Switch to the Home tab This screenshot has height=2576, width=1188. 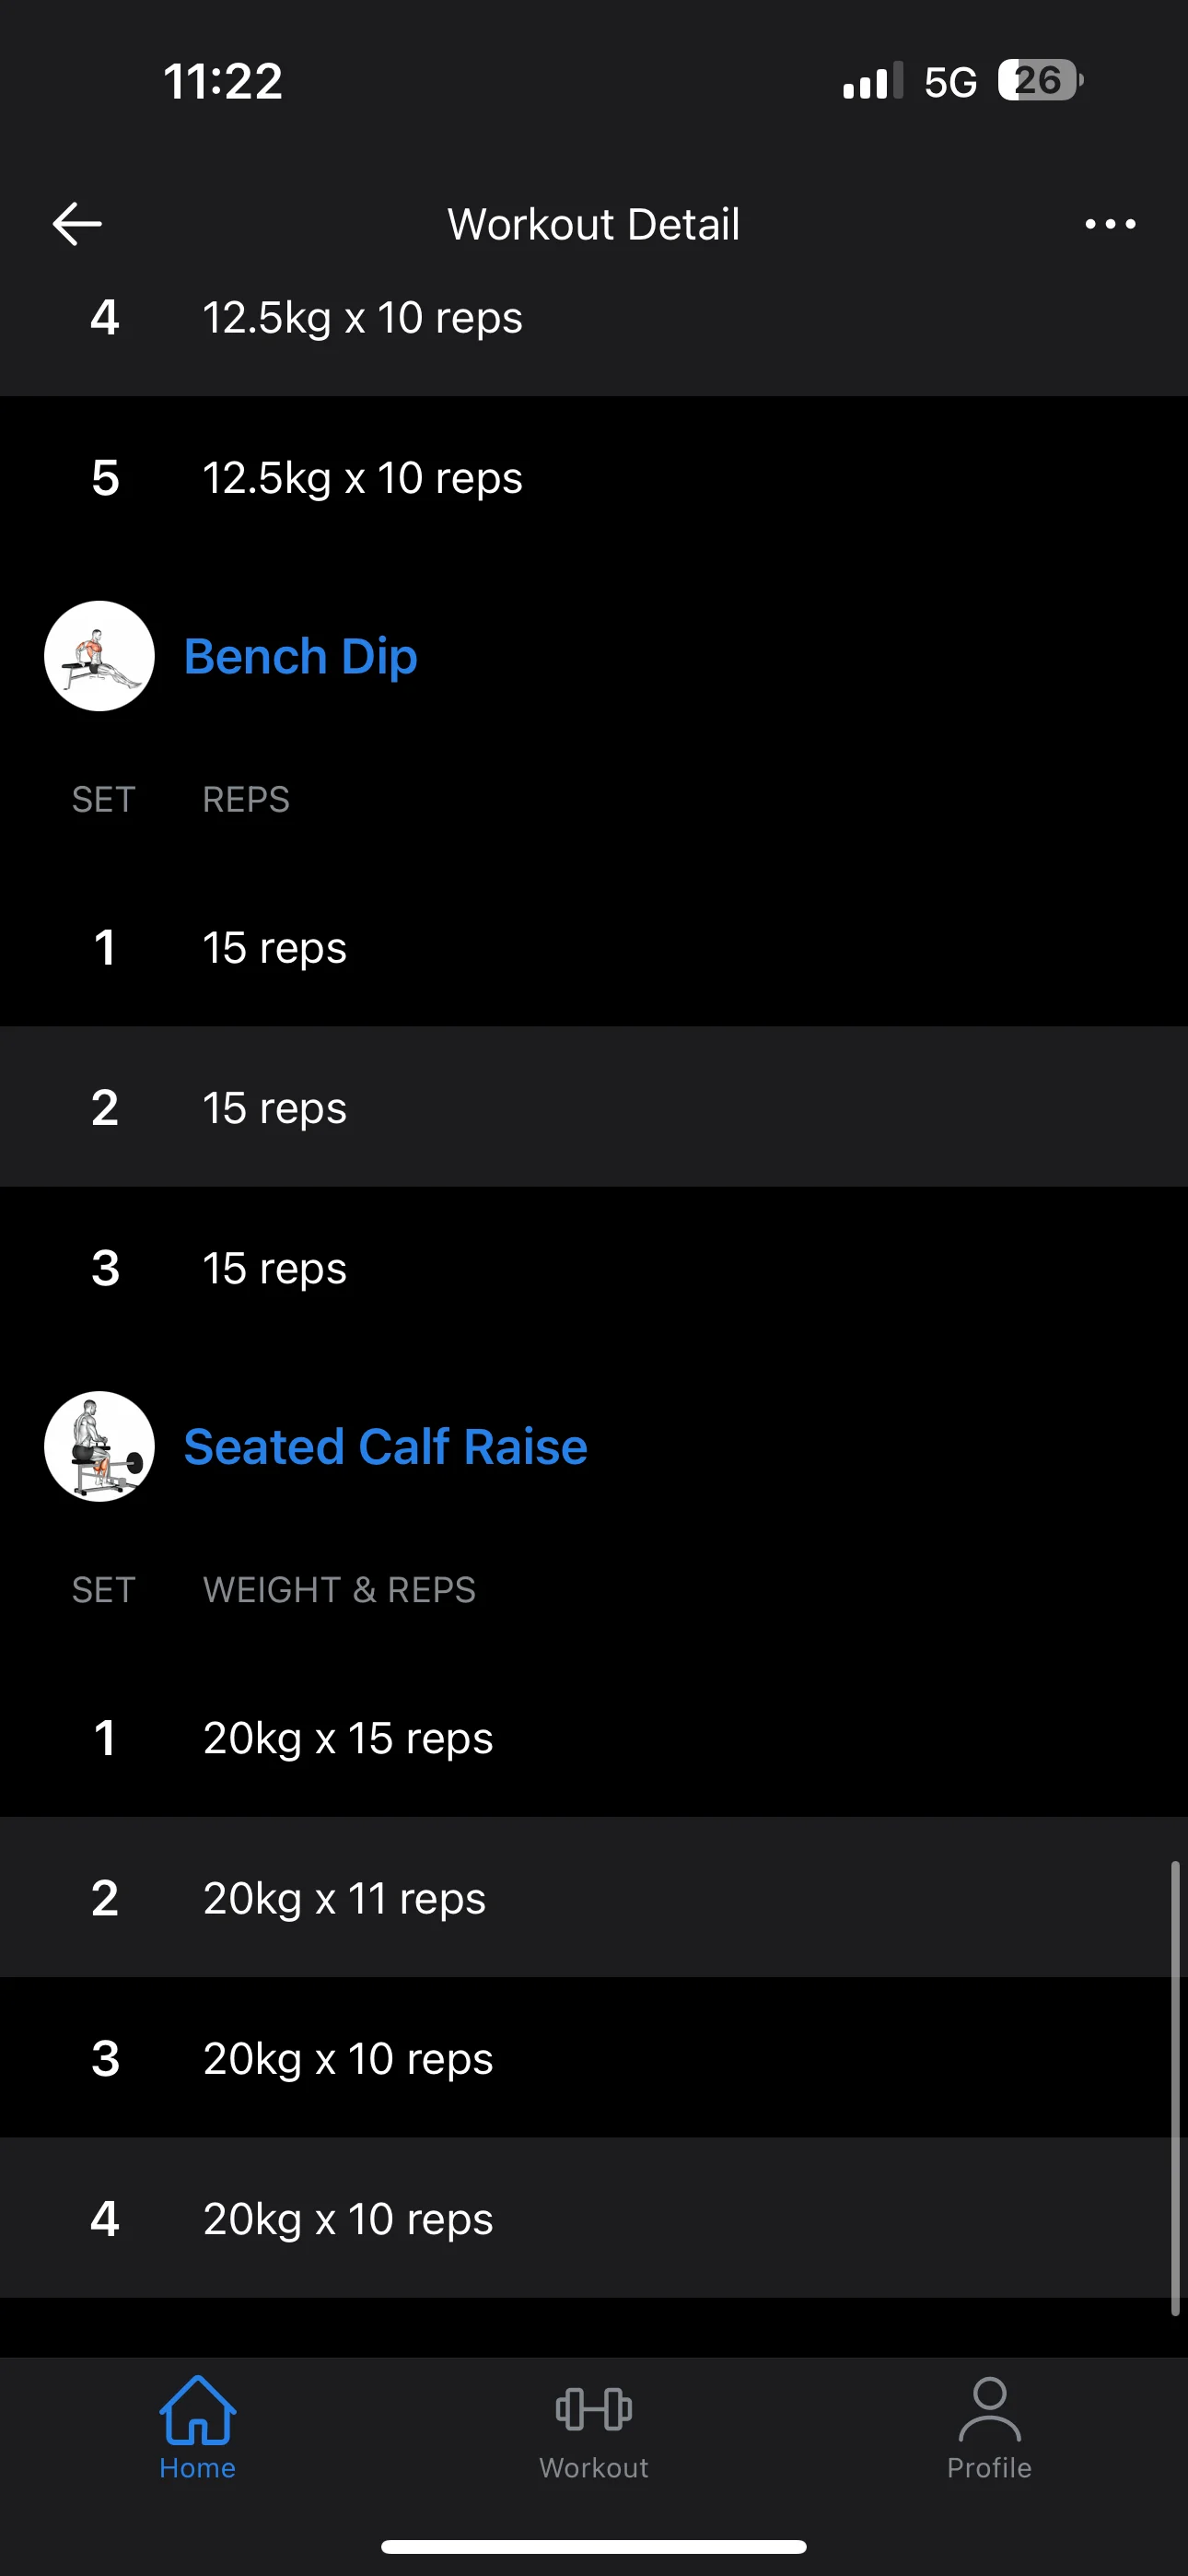coord(197,2426)
